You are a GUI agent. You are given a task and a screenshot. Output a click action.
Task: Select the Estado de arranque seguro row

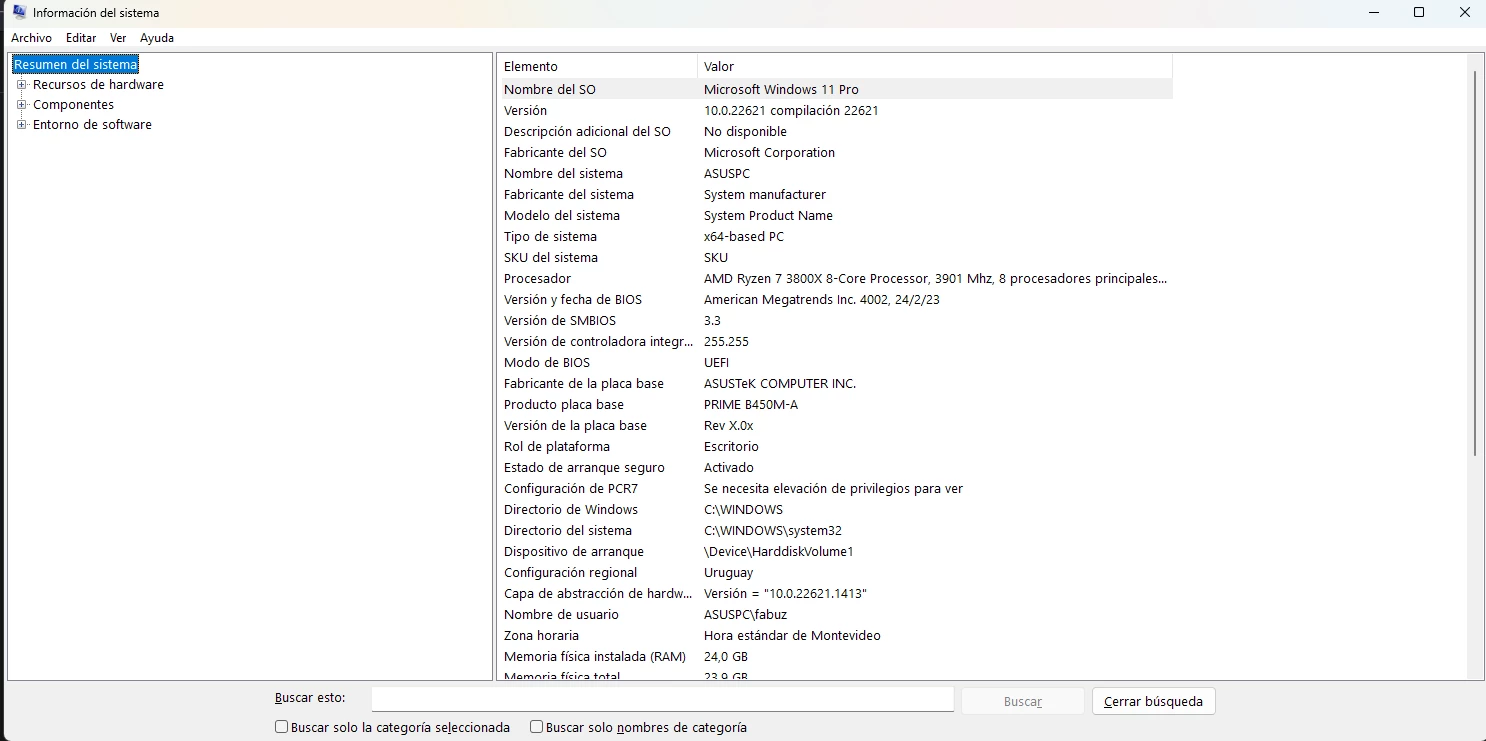(835, 467)
